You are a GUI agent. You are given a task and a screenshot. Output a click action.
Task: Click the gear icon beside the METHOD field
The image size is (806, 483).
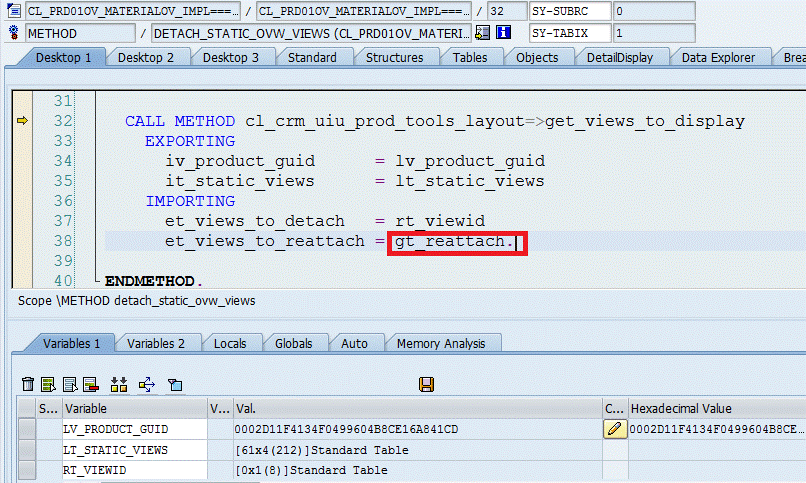[14, 33]
